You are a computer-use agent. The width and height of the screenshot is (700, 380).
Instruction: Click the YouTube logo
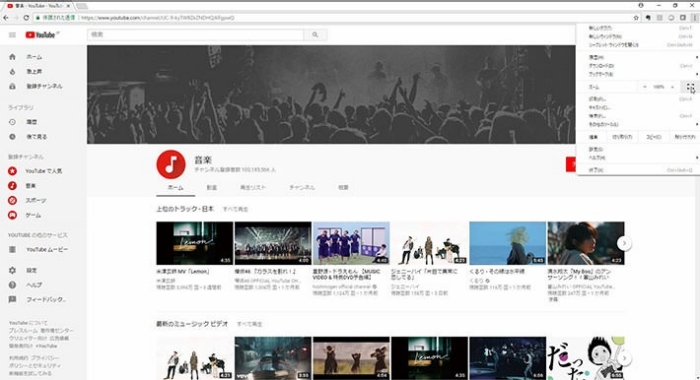tap(42, 35)
